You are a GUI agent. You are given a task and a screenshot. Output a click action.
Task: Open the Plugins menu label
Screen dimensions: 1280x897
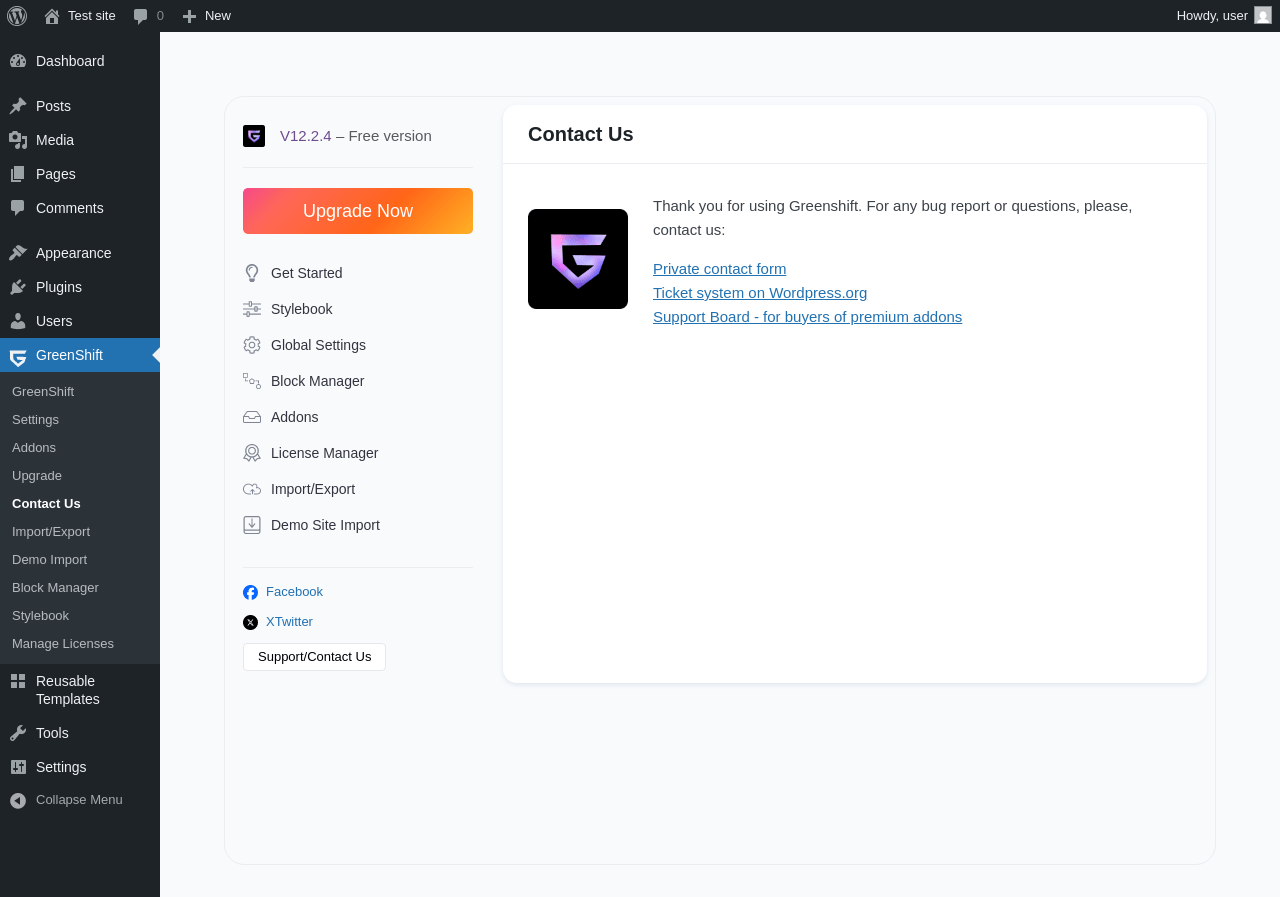tap(59, 287)
